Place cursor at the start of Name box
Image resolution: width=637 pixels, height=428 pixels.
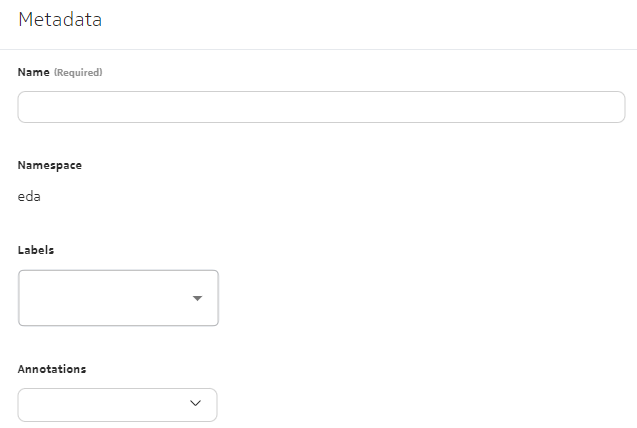coord(26,107)
